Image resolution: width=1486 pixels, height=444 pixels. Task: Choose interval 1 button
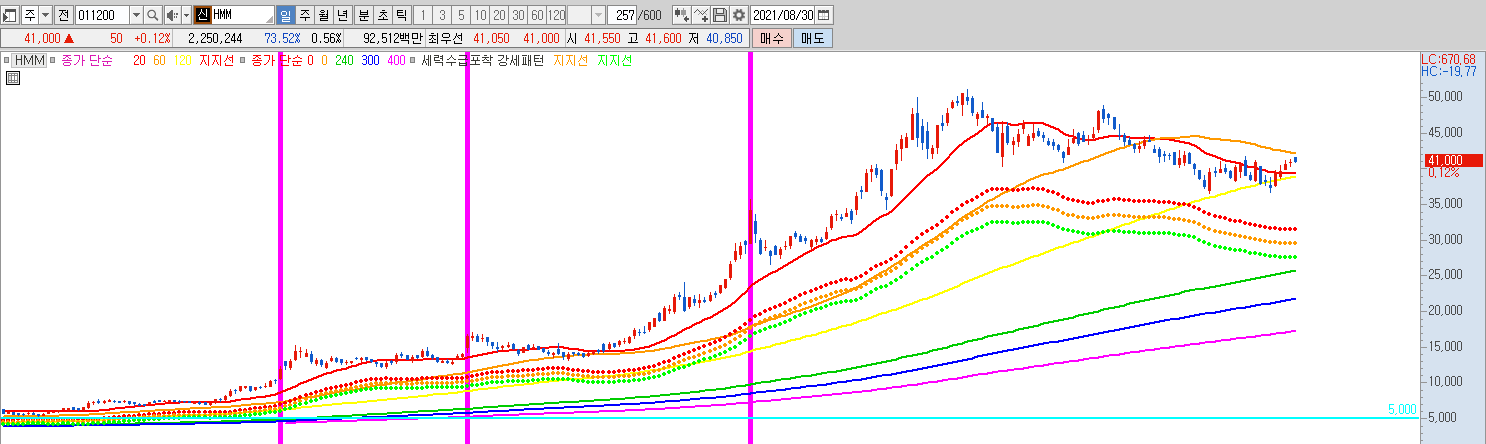(423, 15)
